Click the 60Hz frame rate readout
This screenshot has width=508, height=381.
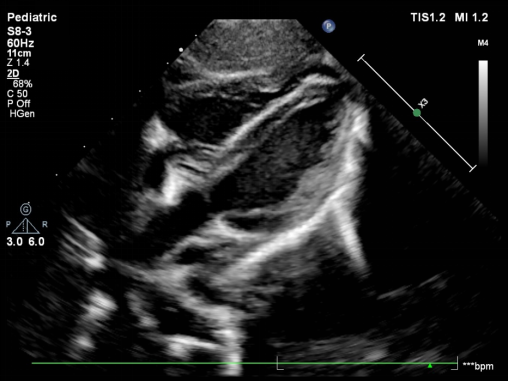(x=20, y=43)
